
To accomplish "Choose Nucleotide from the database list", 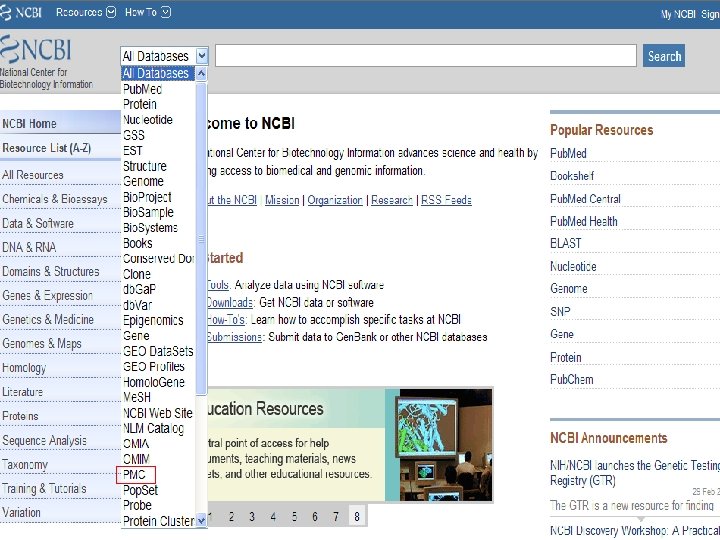I will pos(148,120).
